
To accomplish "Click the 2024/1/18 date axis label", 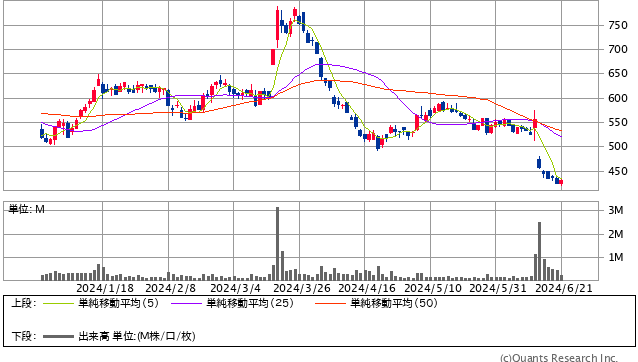I will pyautogui.click(x=105, y=288).
